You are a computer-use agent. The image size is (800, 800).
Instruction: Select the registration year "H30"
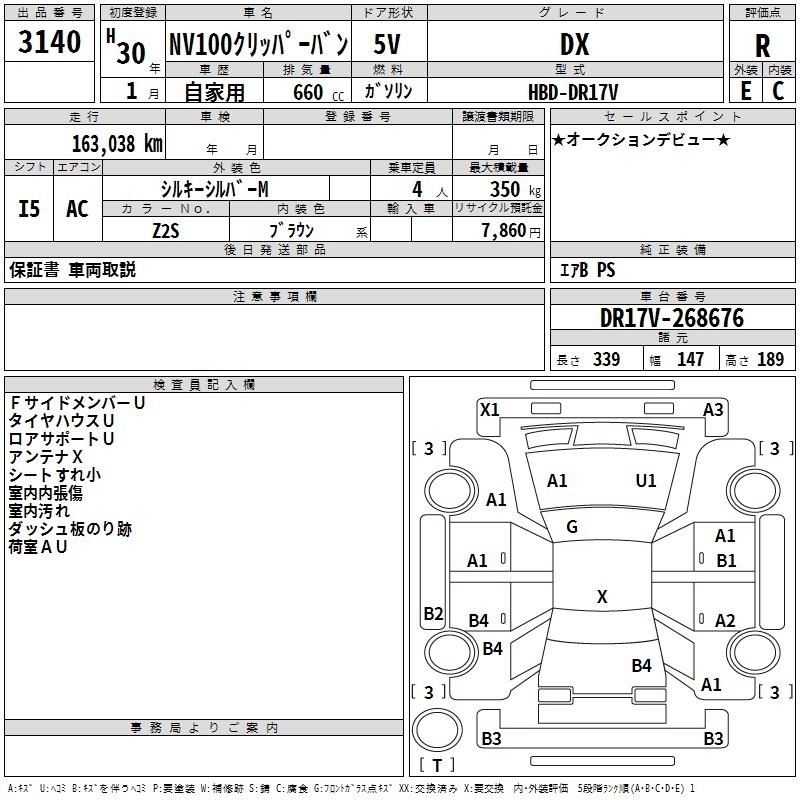pos(127,47)
